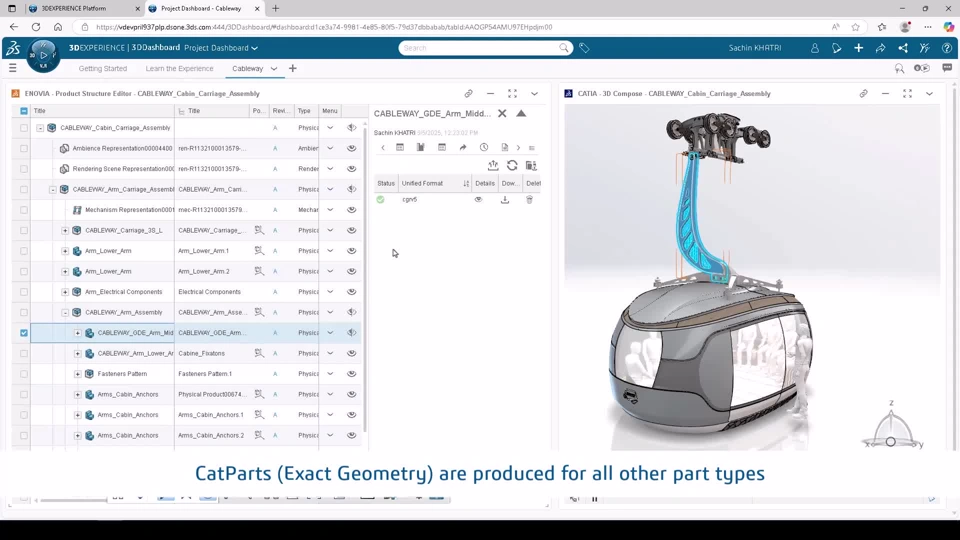Open the help question mark icon

947,48
